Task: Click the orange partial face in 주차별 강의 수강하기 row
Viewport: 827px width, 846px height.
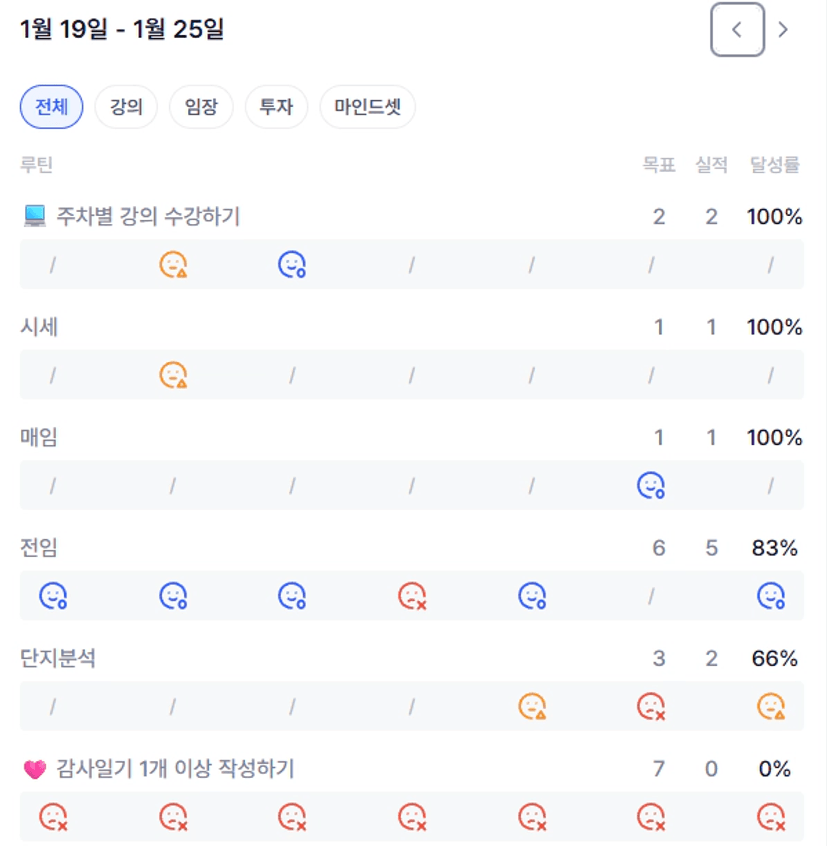Action: click(x=173, y=265)
